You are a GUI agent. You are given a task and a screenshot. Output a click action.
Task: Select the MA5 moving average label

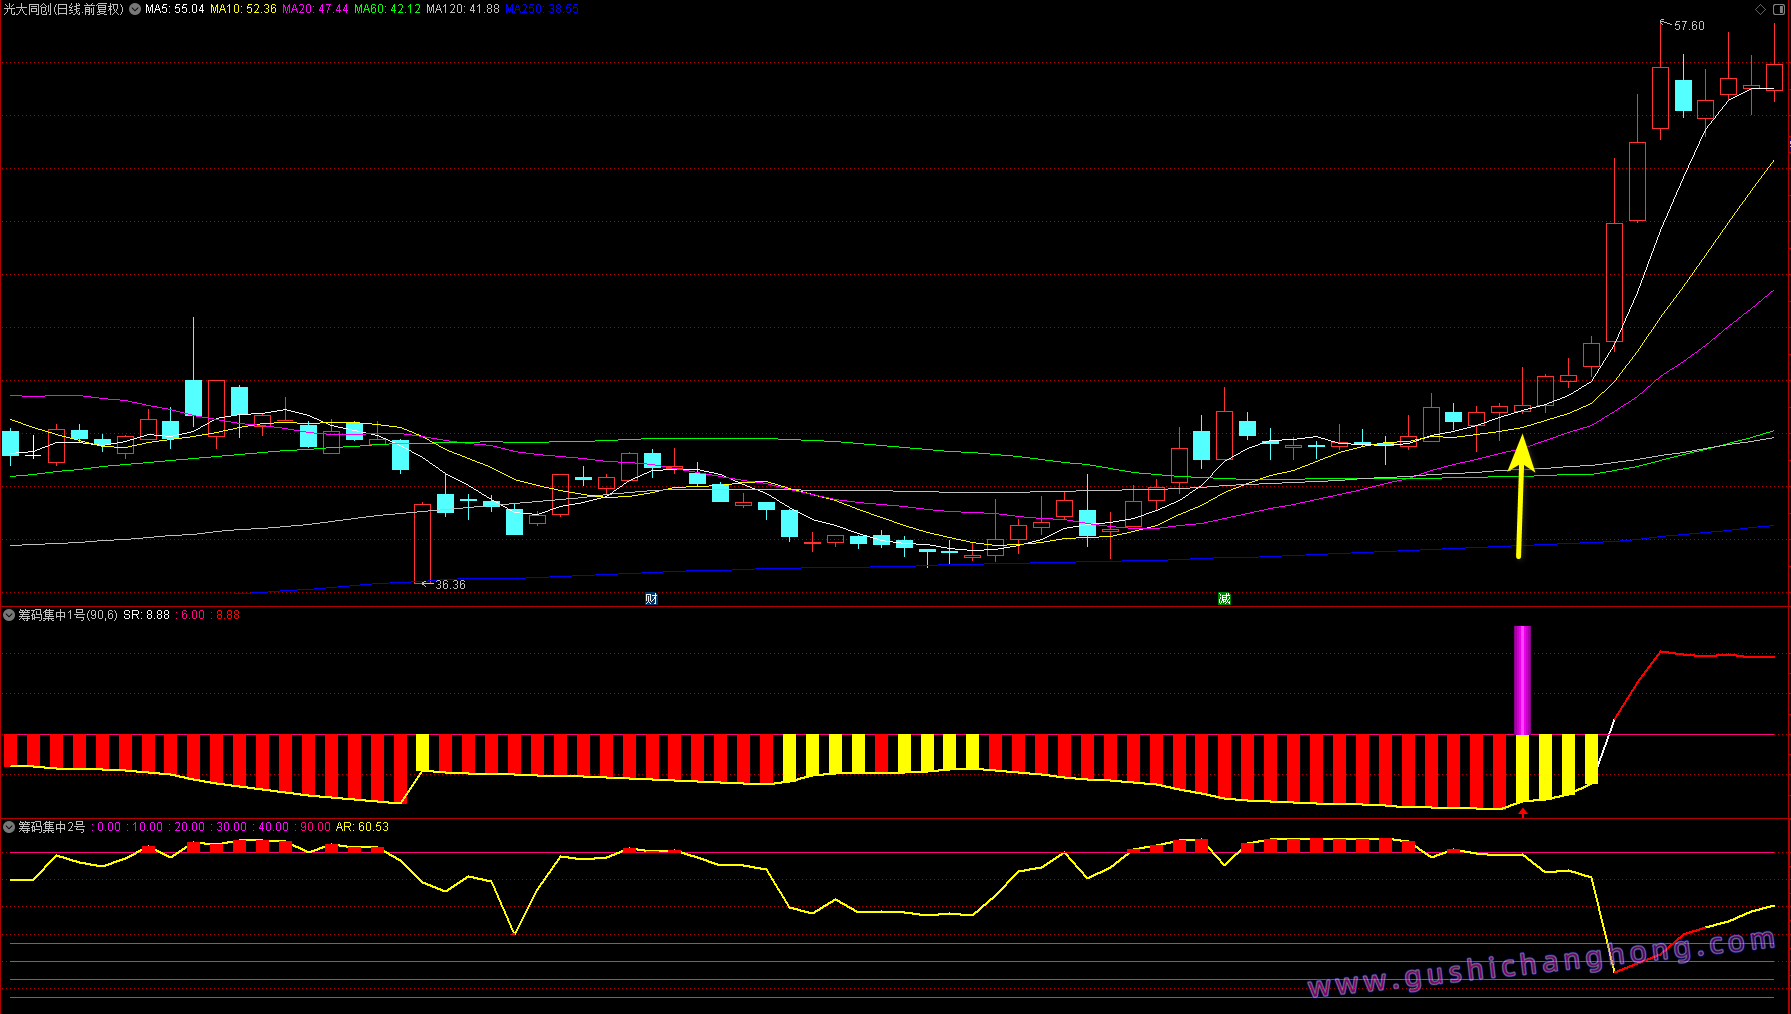[174, 9]
